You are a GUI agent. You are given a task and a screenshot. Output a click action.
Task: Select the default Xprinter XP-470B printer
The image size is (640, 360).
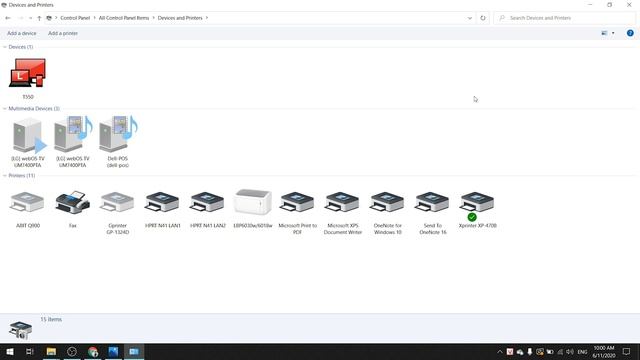click(x=477, y=205)
